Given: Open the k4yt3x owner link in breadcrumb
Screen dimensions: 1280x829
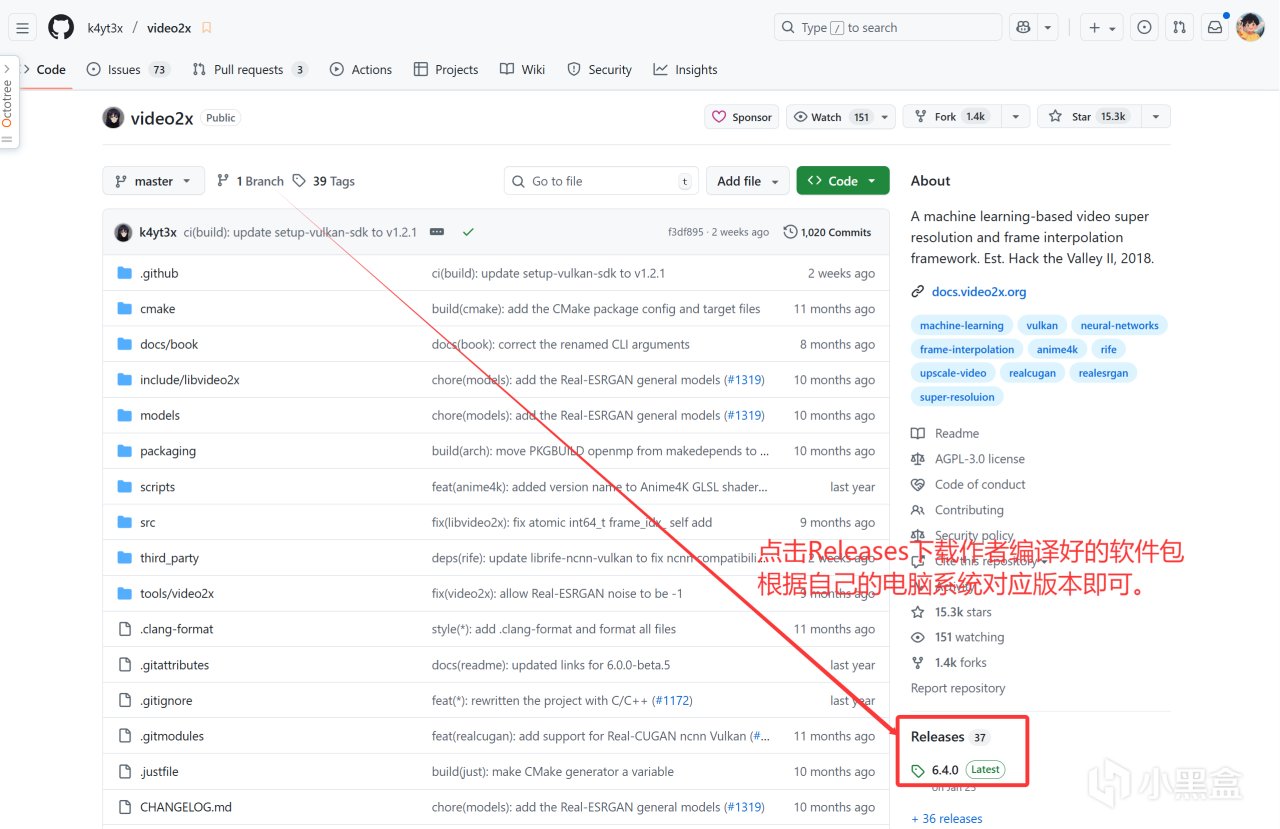Looking at the screenshot, I should (x=105, y=28).
